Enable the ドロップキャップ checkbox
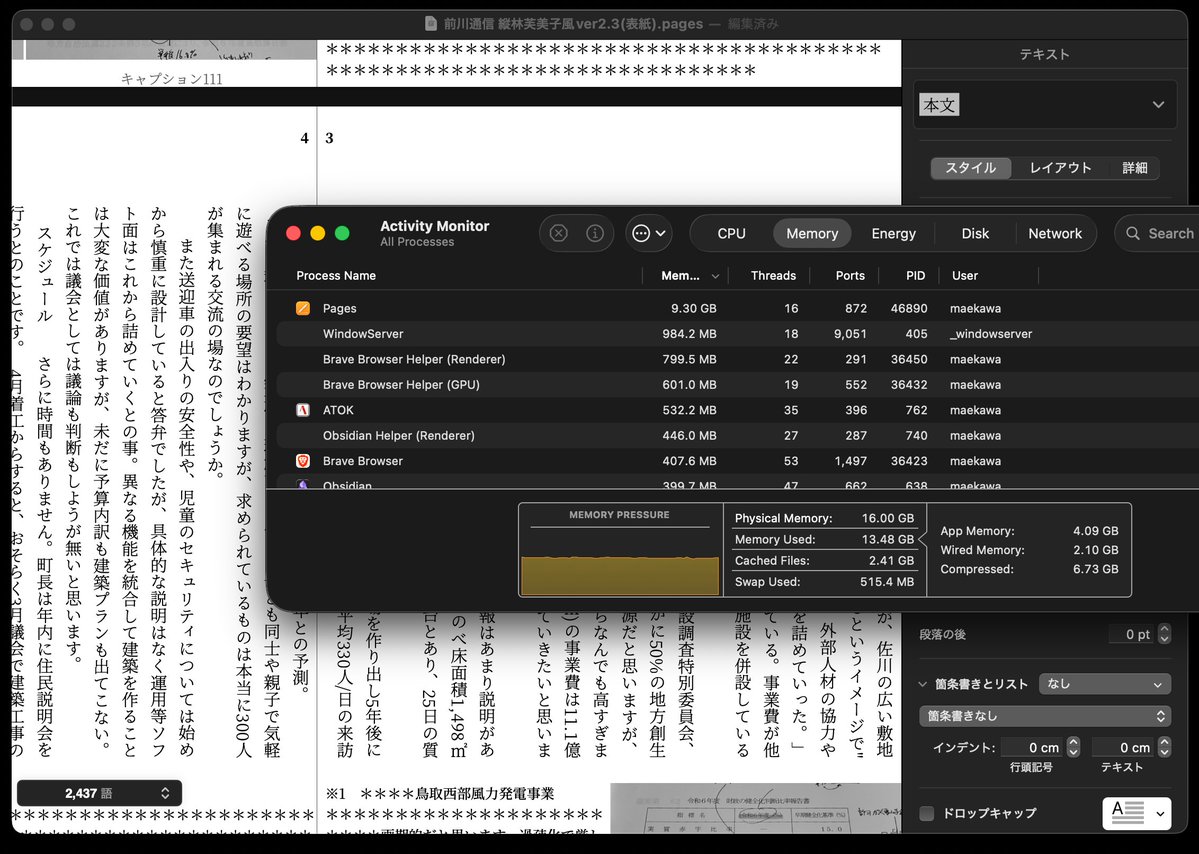Viewport: 1199px width, 854px height. point(927,813)
